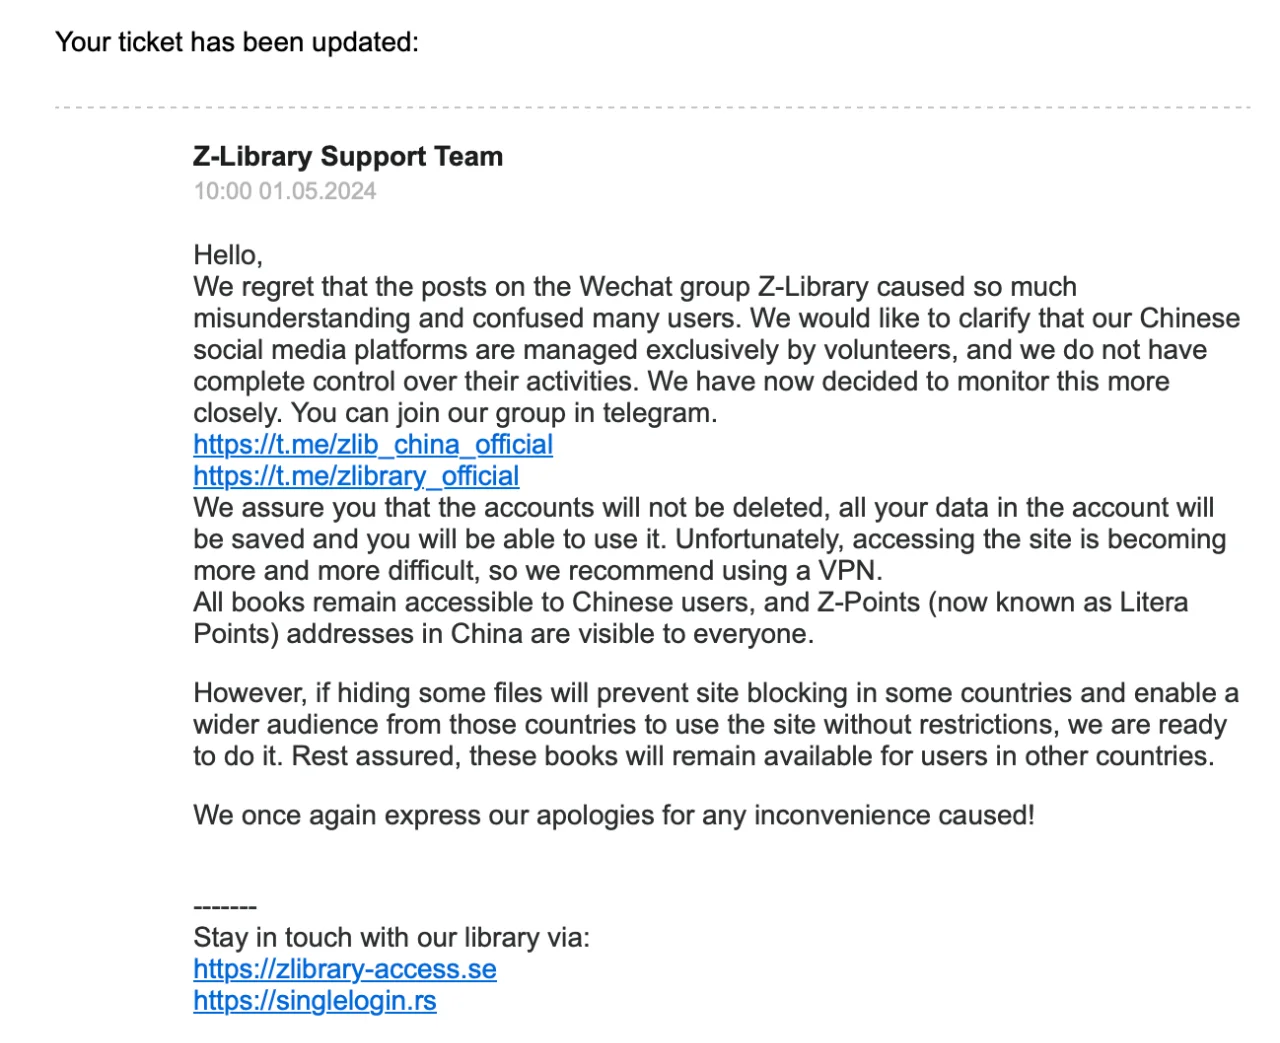1280x1043 pixels.
Task: Click the 'Your ticket has been updated' heading
Action: tap(237, 42)
